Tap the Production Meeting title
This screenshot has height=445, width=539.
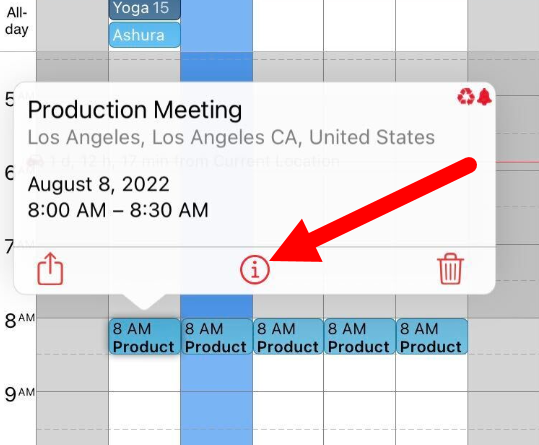(135, 110)
